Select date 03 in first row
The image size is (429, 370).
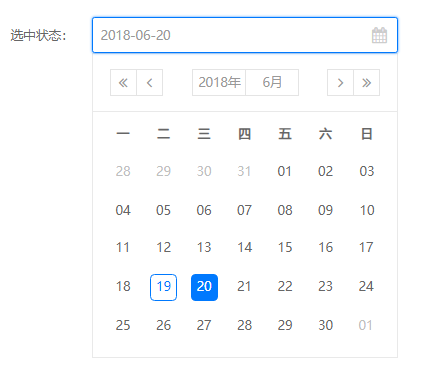click(367, 172)
